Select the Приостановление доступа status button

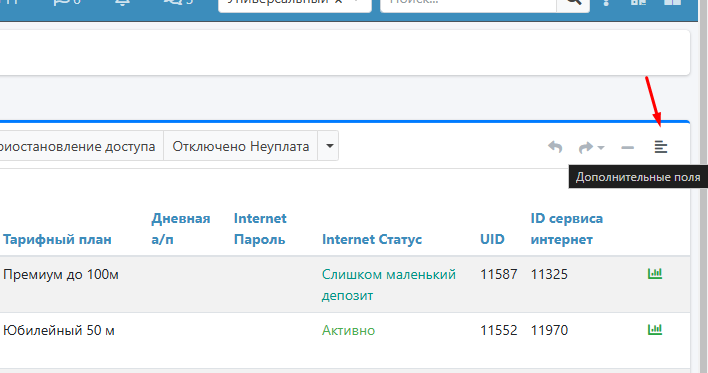coord(78,146)
